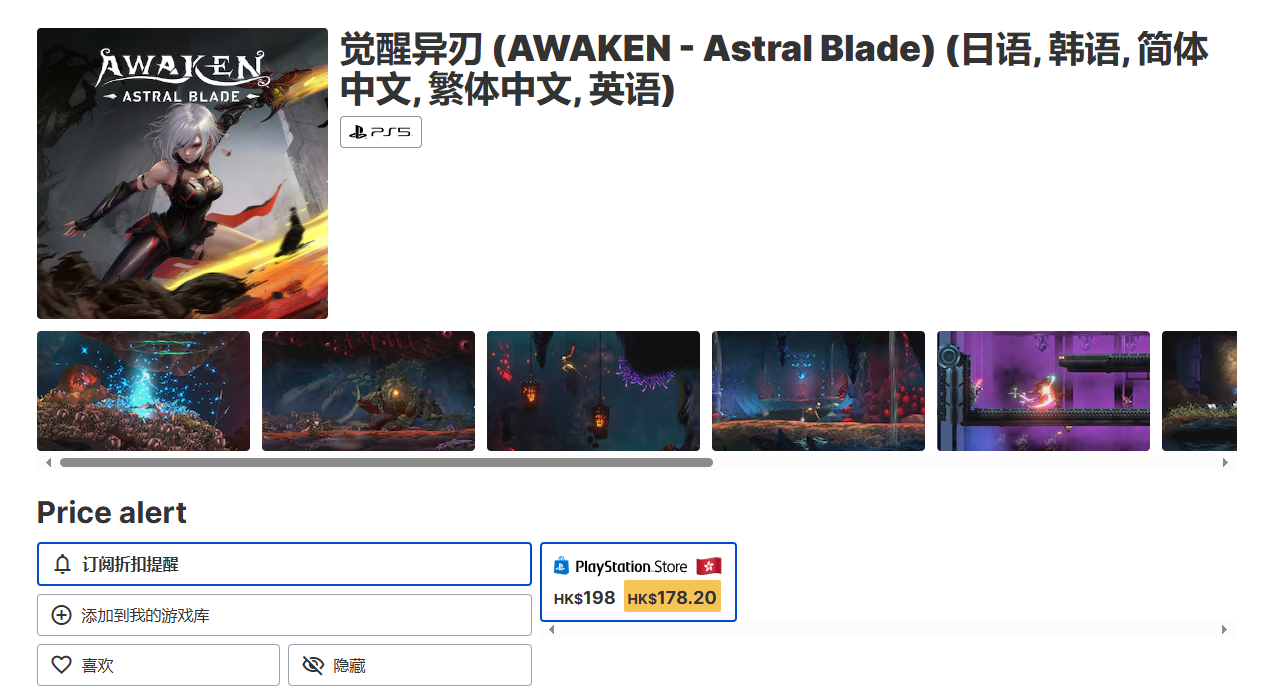Click the Hong Kong flag icon
The height and width of the screenshot is (694, 1266).
point(708,566)
